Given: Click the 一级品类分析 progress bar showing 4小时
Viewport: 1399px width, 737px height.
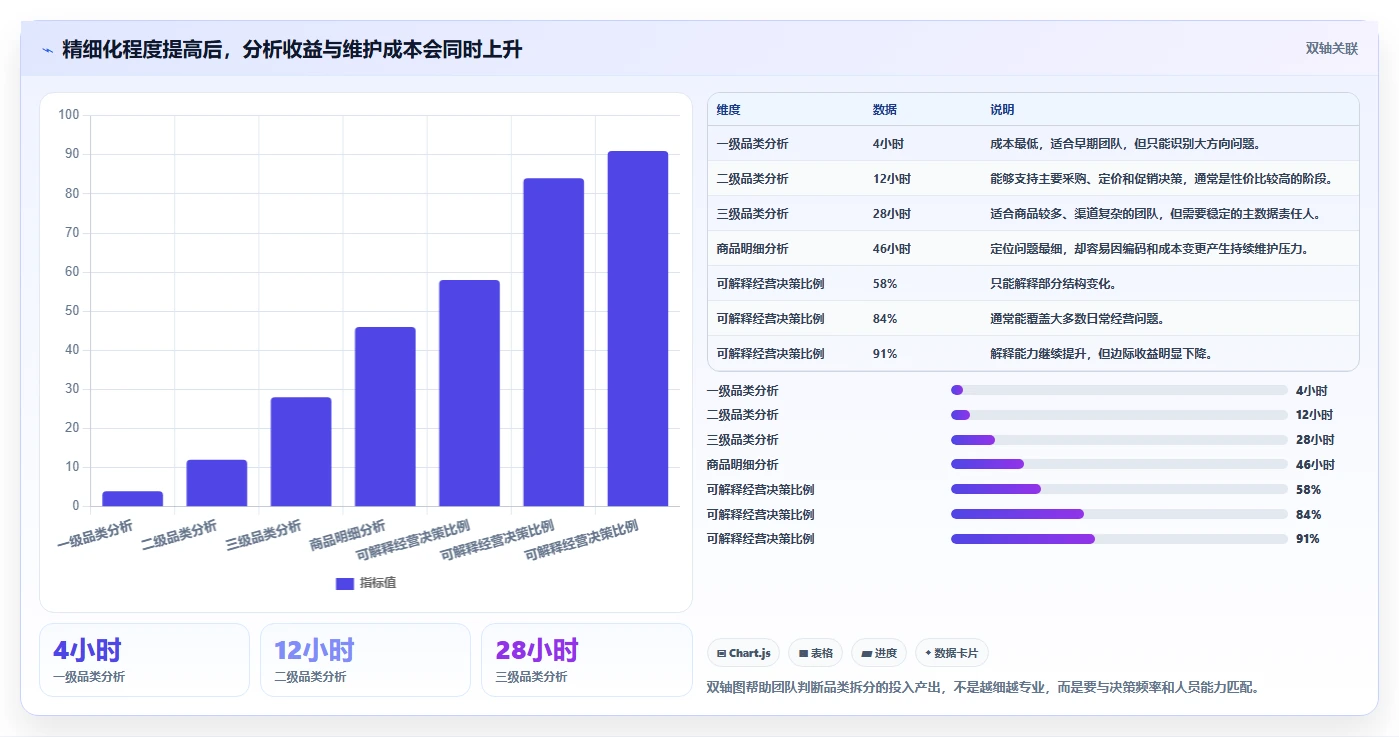Looking at the screenshot, I should point(1119,390).
